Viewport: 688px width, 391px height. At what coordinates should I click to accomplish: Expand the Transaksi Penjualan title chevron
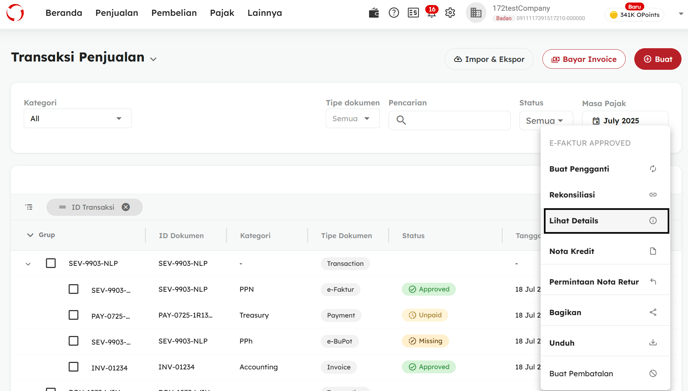(x=153, y=59)
